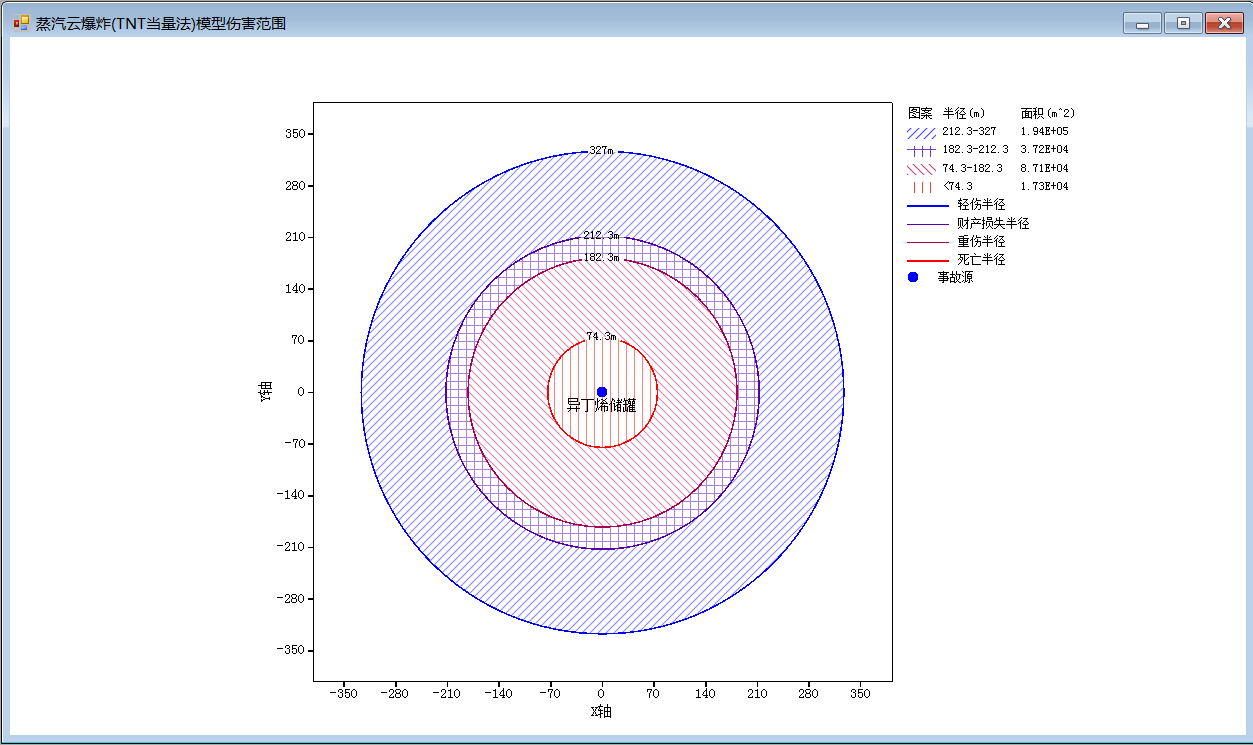Image resolution: width=1253 pixels, height=745 pixels.
Task: Click the 轻伤半径 legend entry
Action: pos(981,205)
